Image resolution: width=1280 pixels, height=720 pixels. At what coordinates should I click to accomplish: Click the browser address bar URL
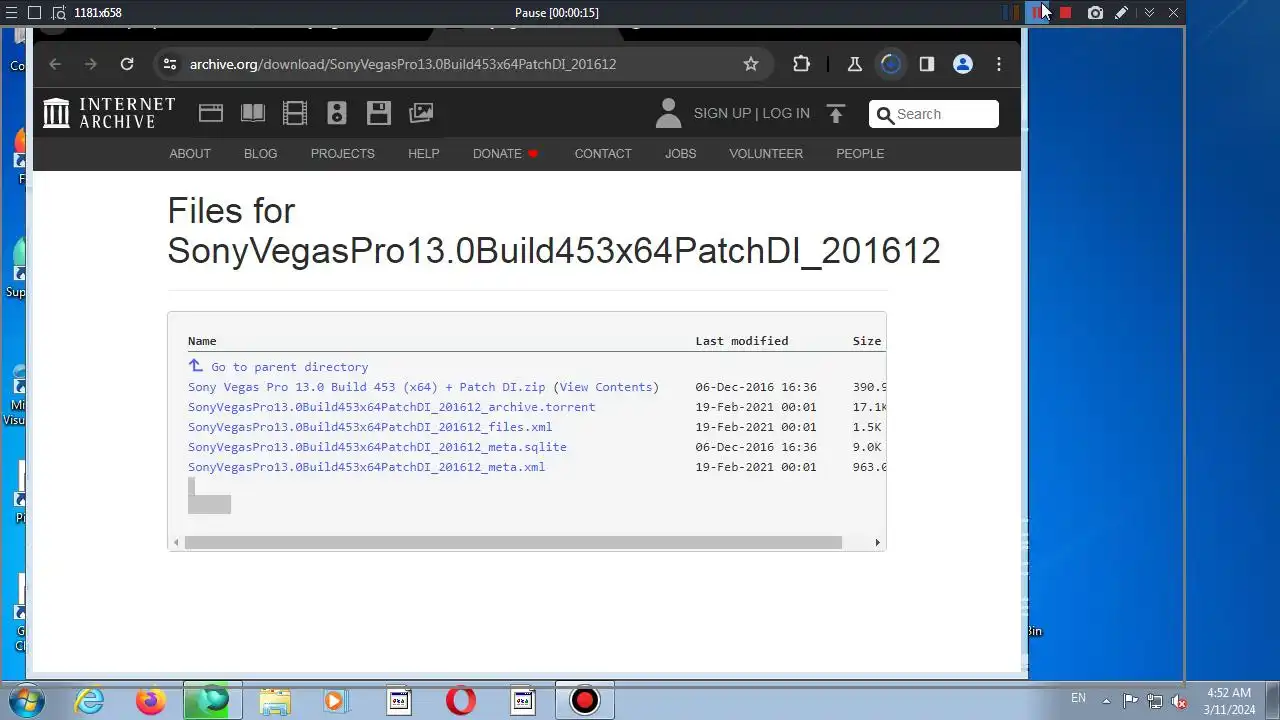click(x=403, y=64)
